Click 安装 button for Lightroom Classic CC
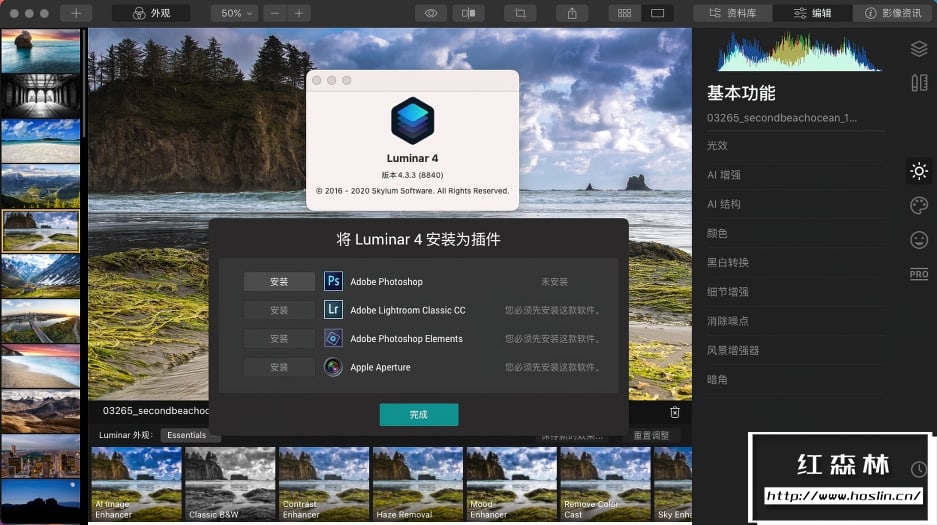This screenshot has width=937, height=525. coord(279,310)
